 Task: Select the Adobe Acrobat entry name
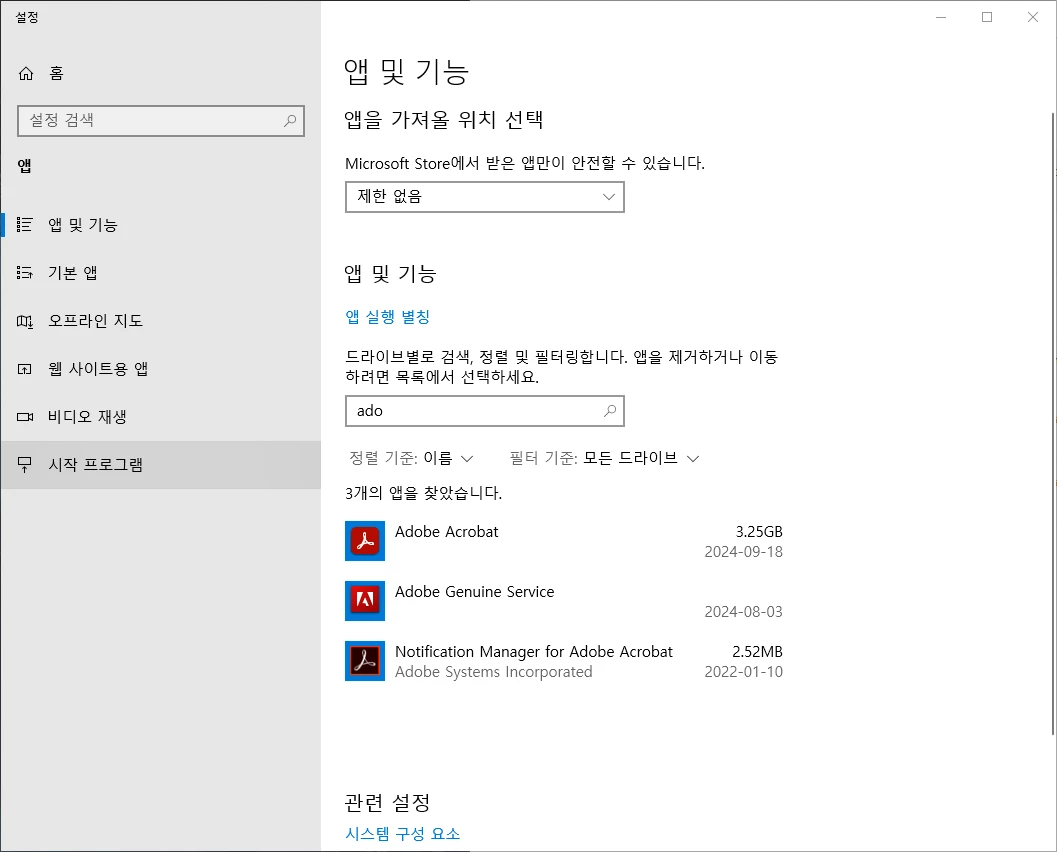click(446, 532)
